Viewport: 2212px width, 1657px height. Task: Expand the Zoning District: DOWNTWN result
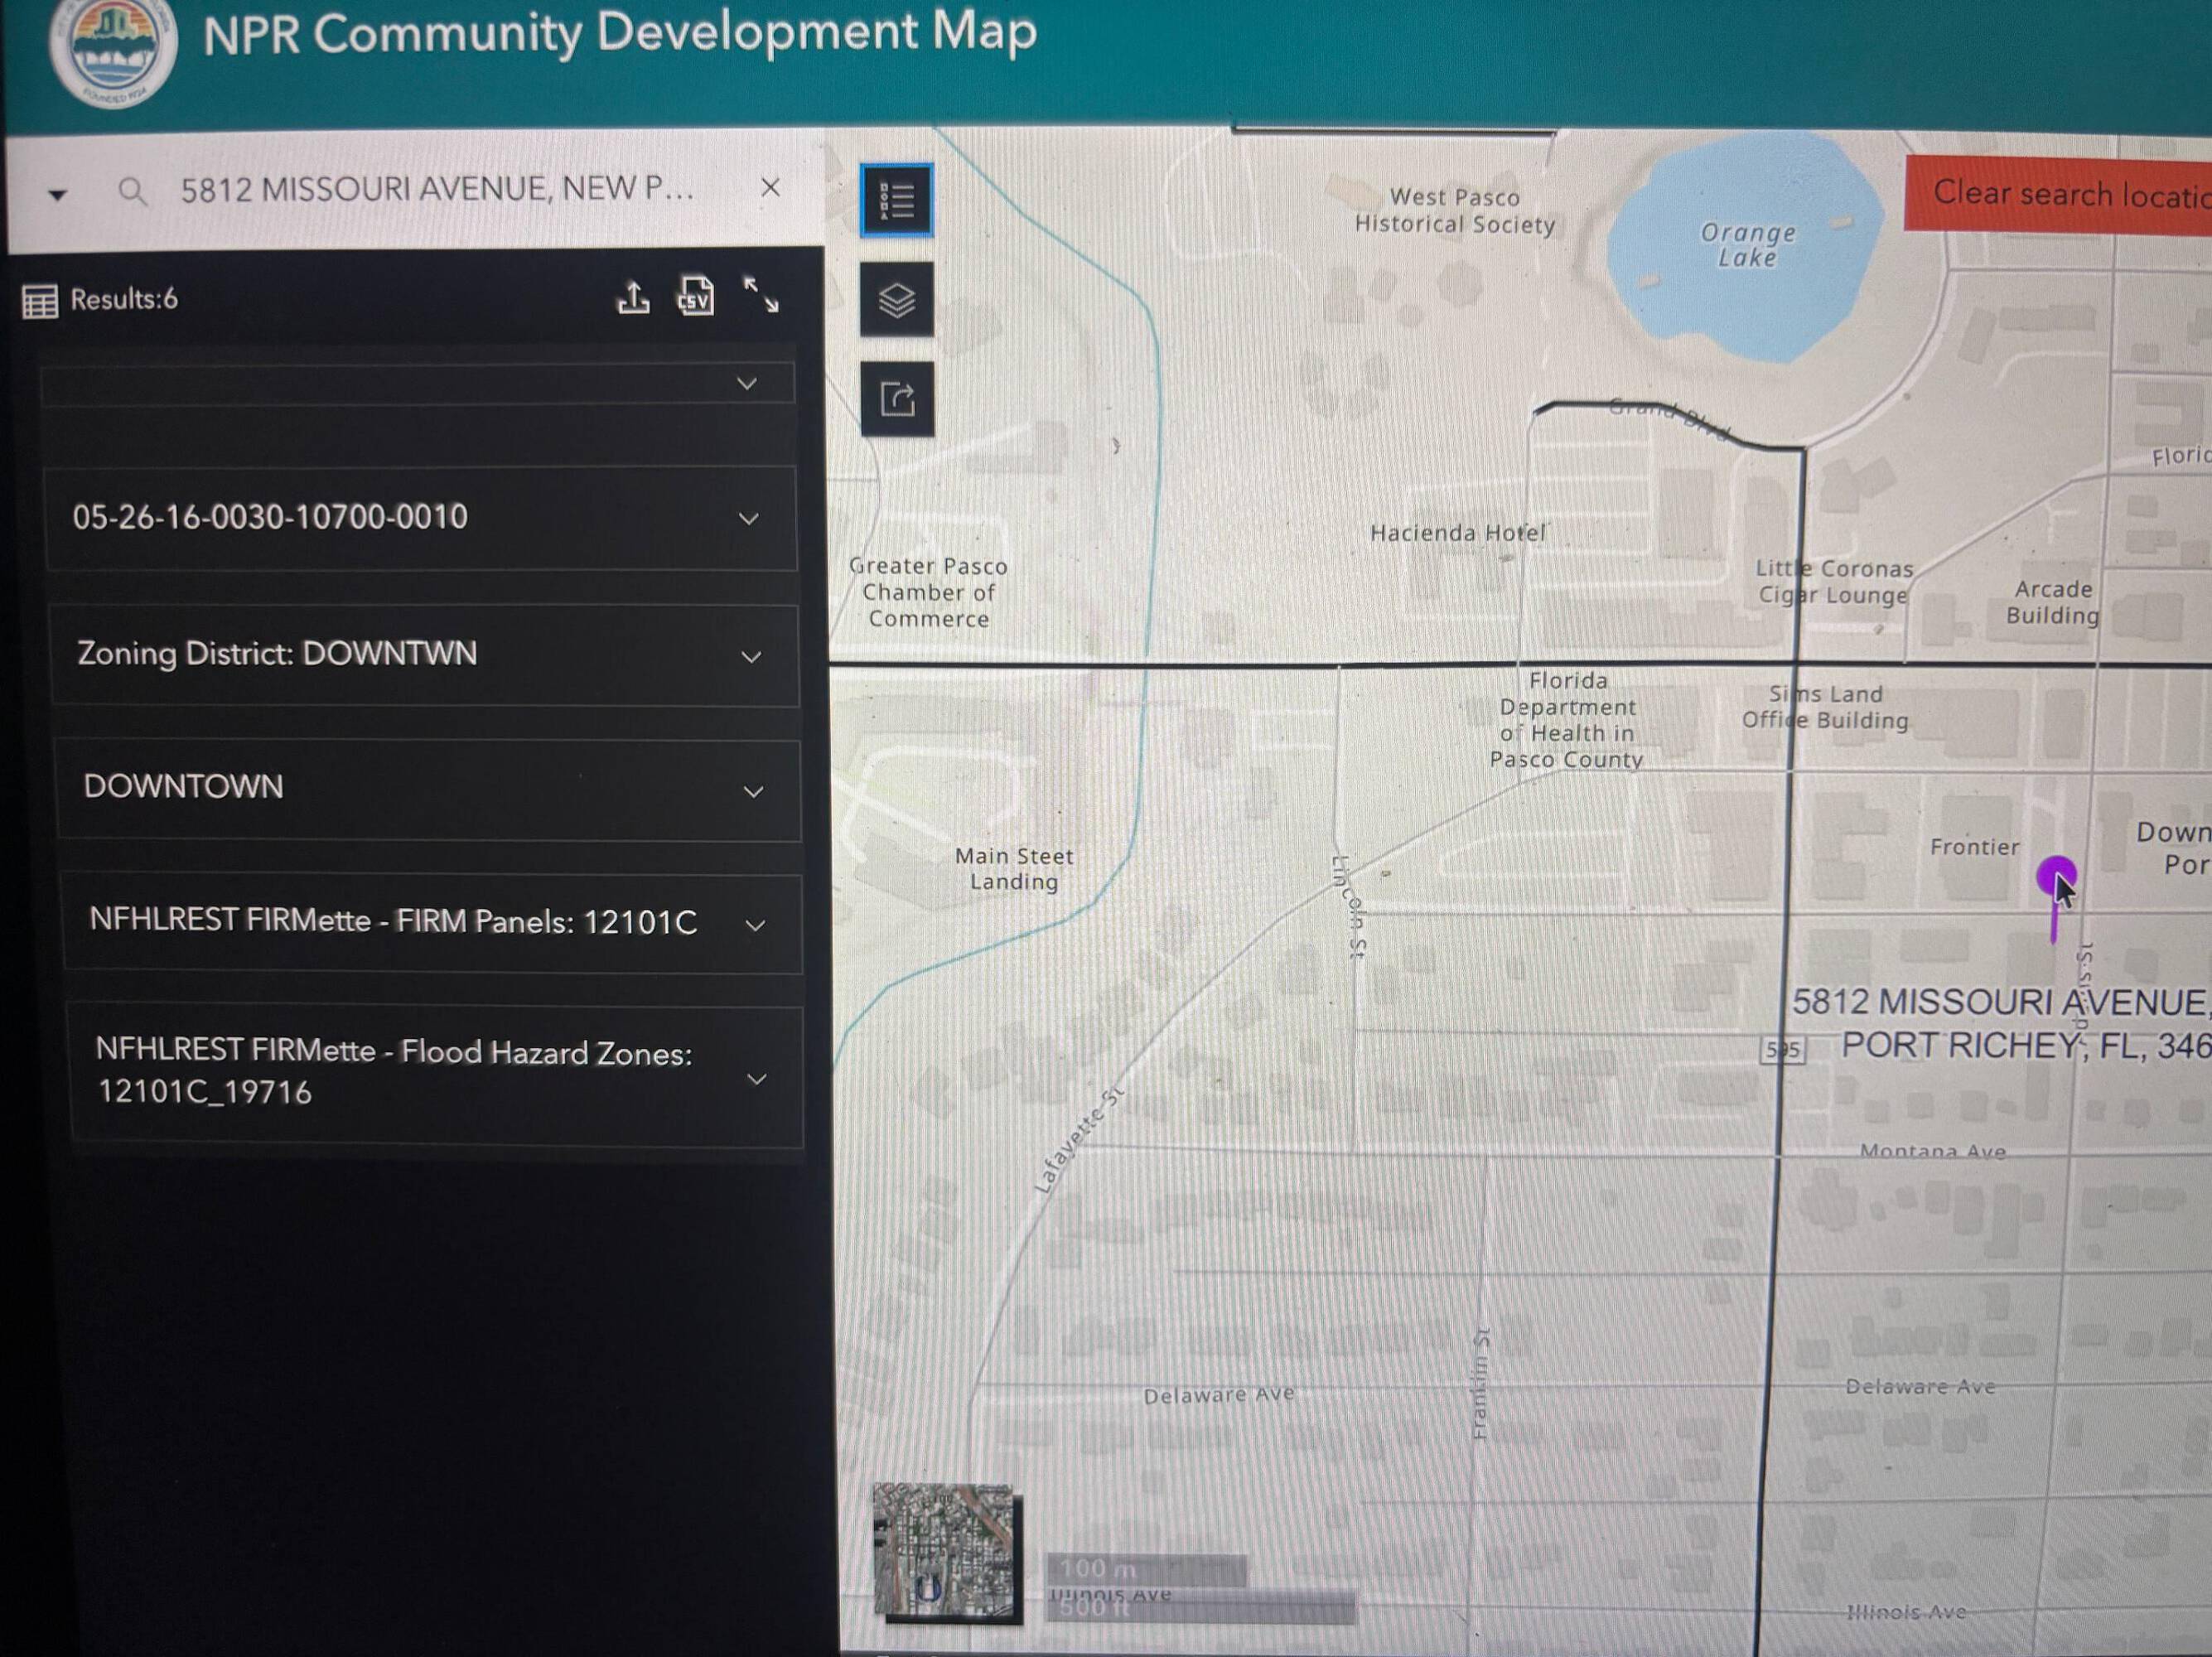tap(424, 655)
